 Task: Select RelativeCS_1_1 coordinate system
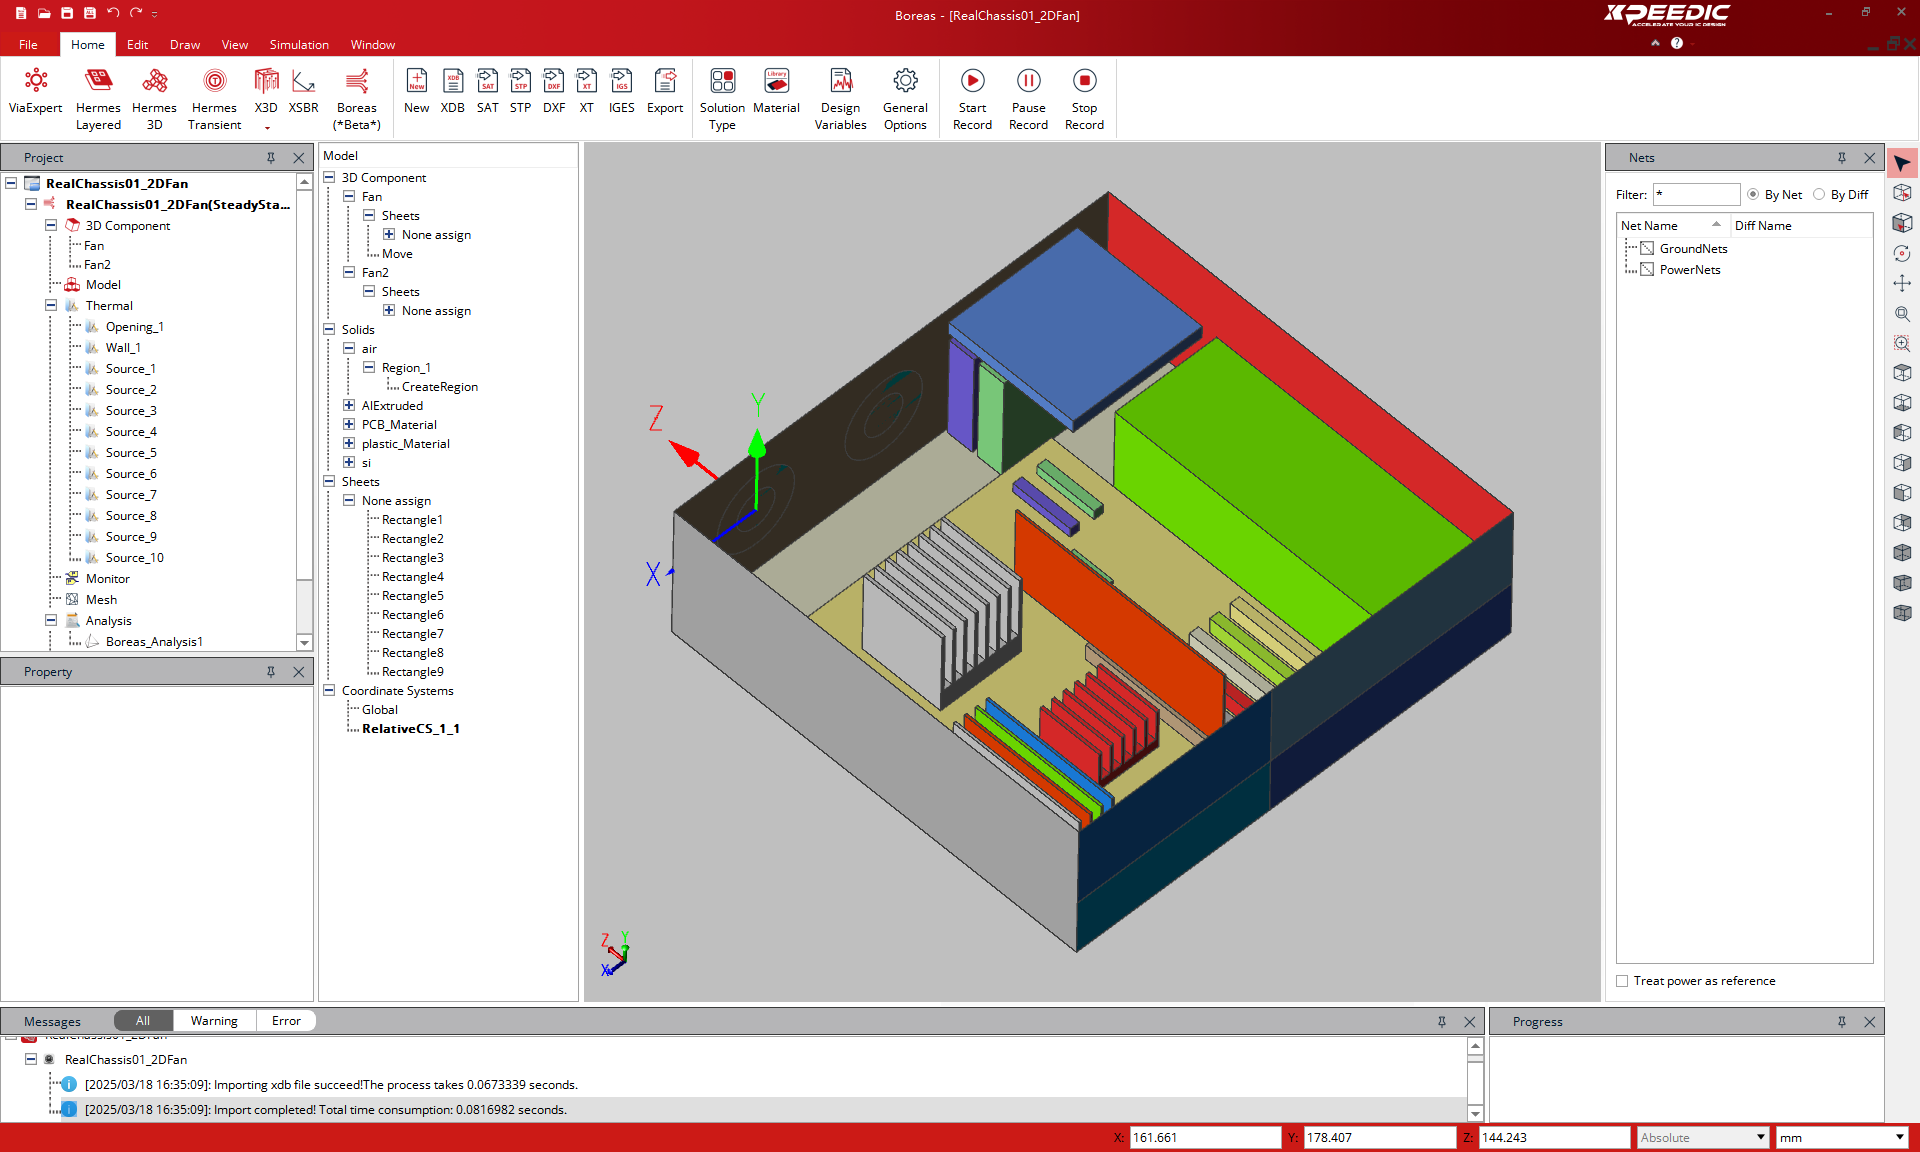[411, 728]
